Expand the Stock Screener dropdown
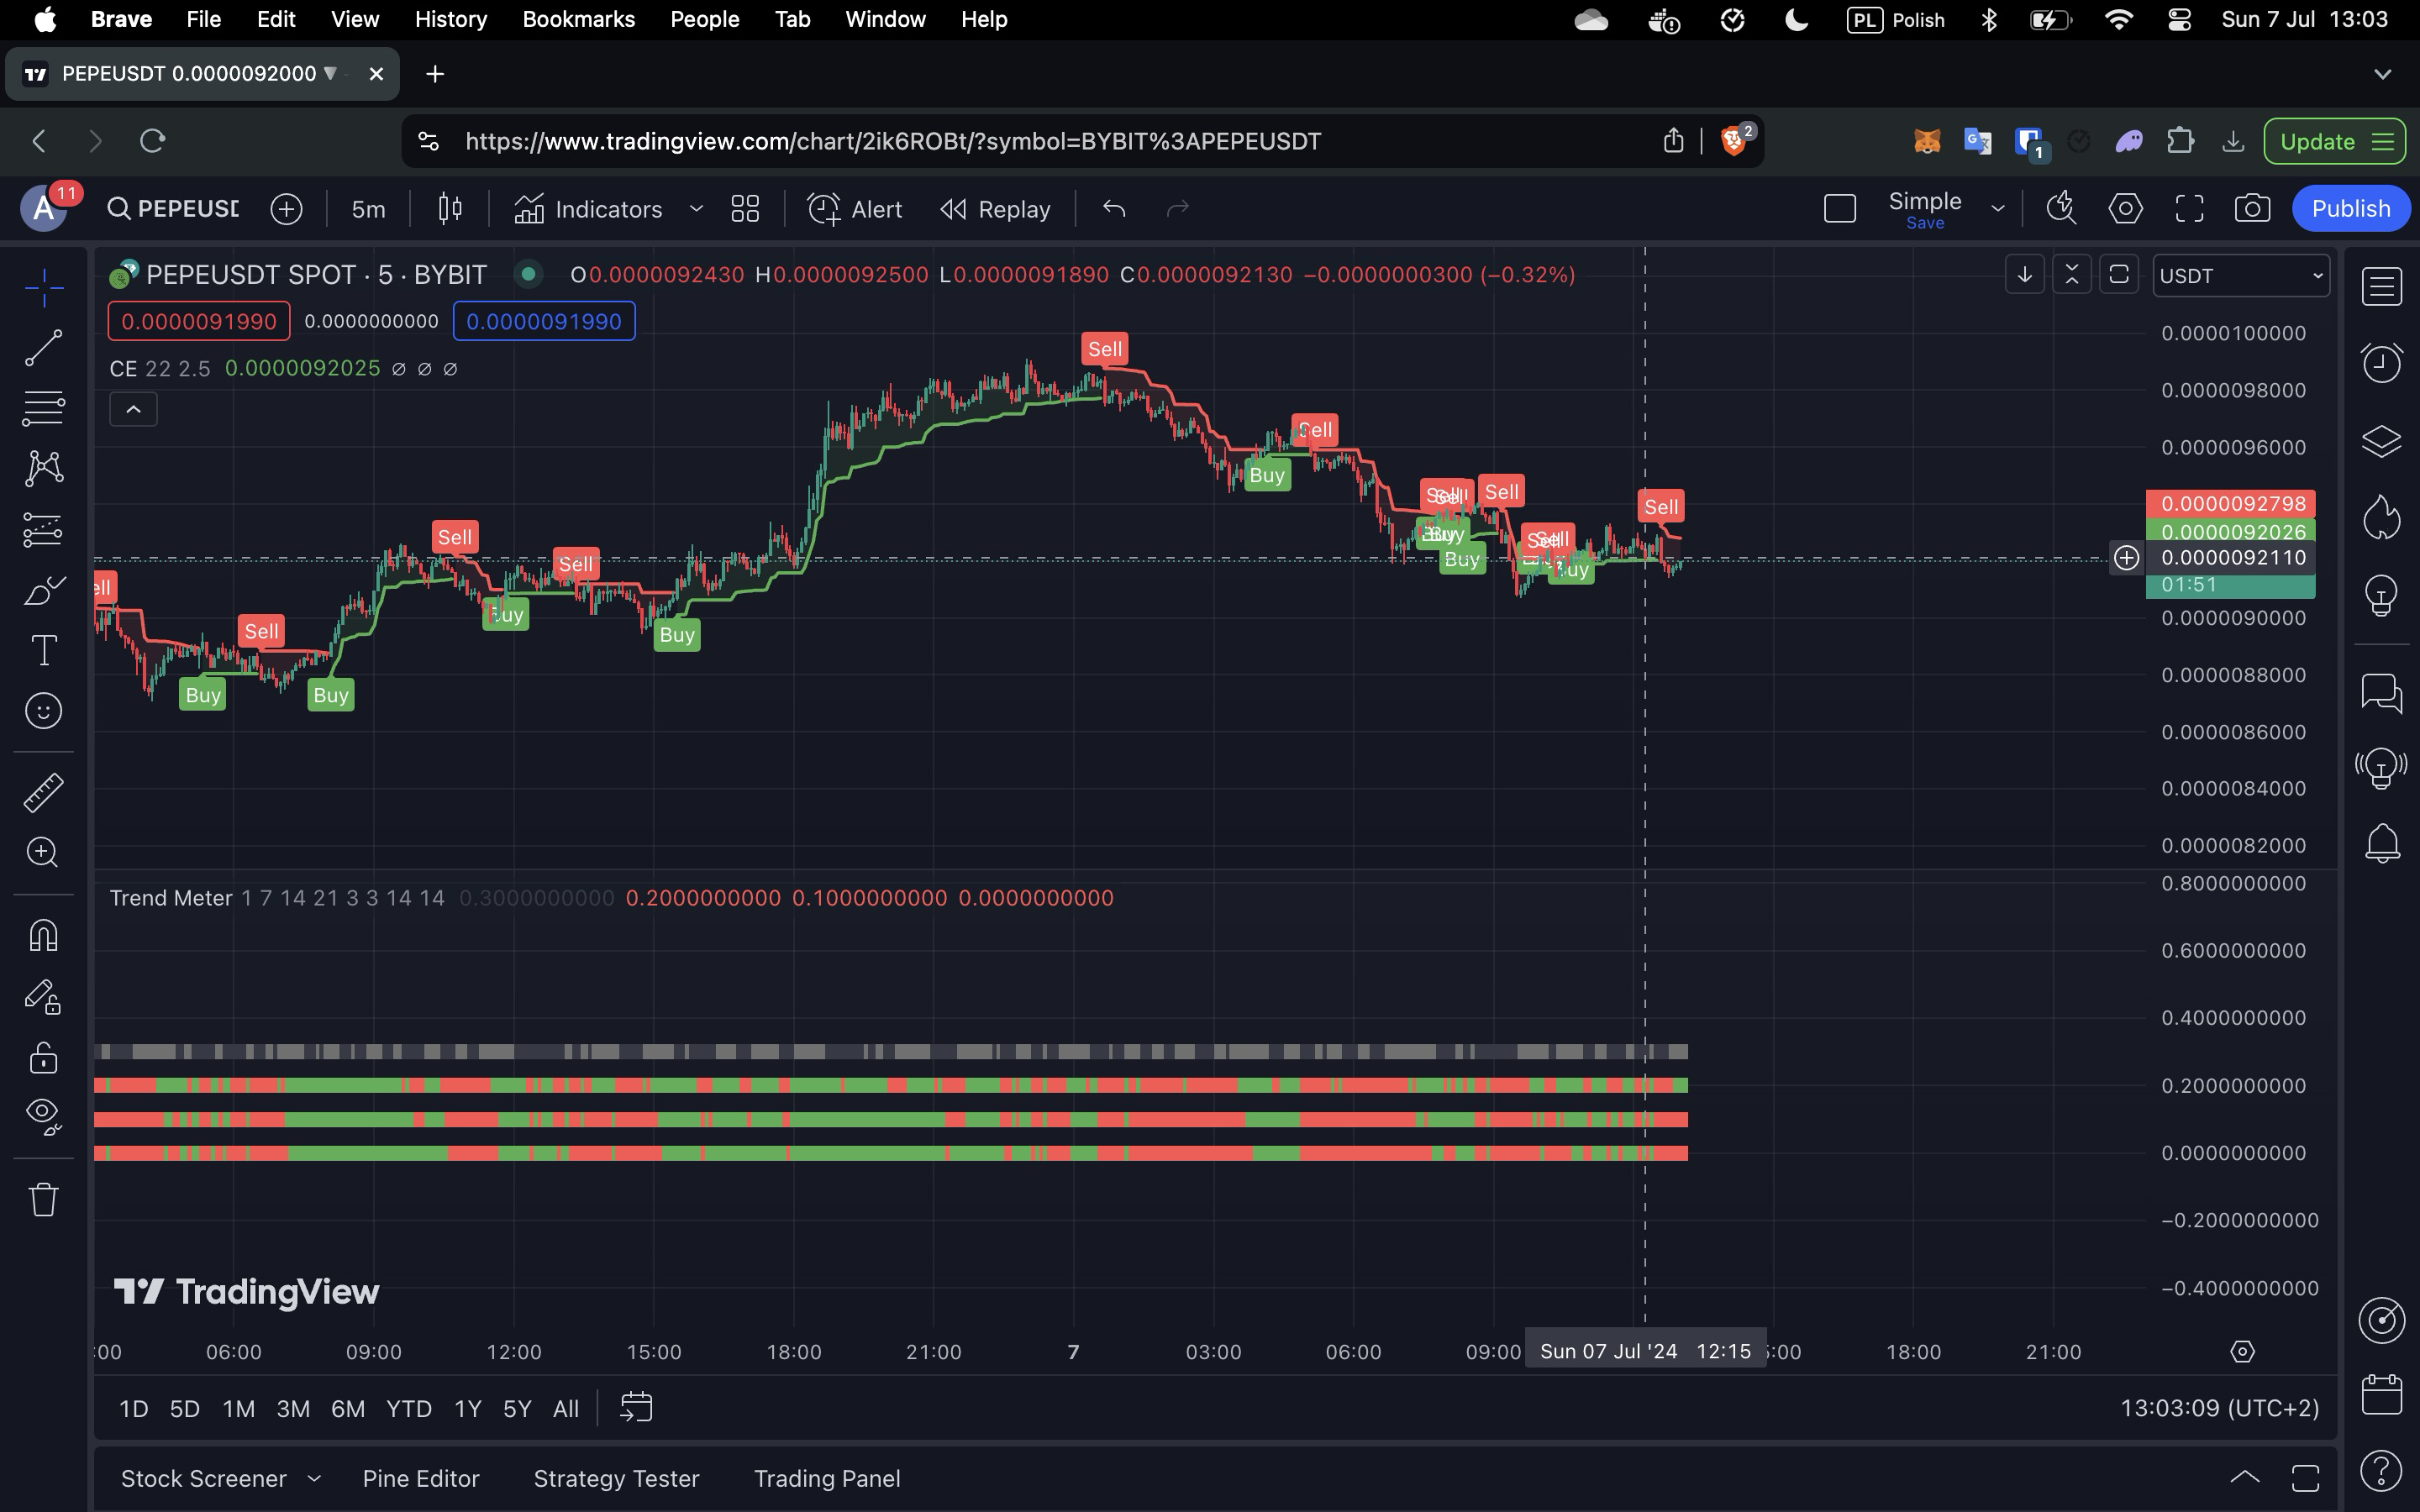The height and width of the screenshot is (1512, 2420). 314,1478
